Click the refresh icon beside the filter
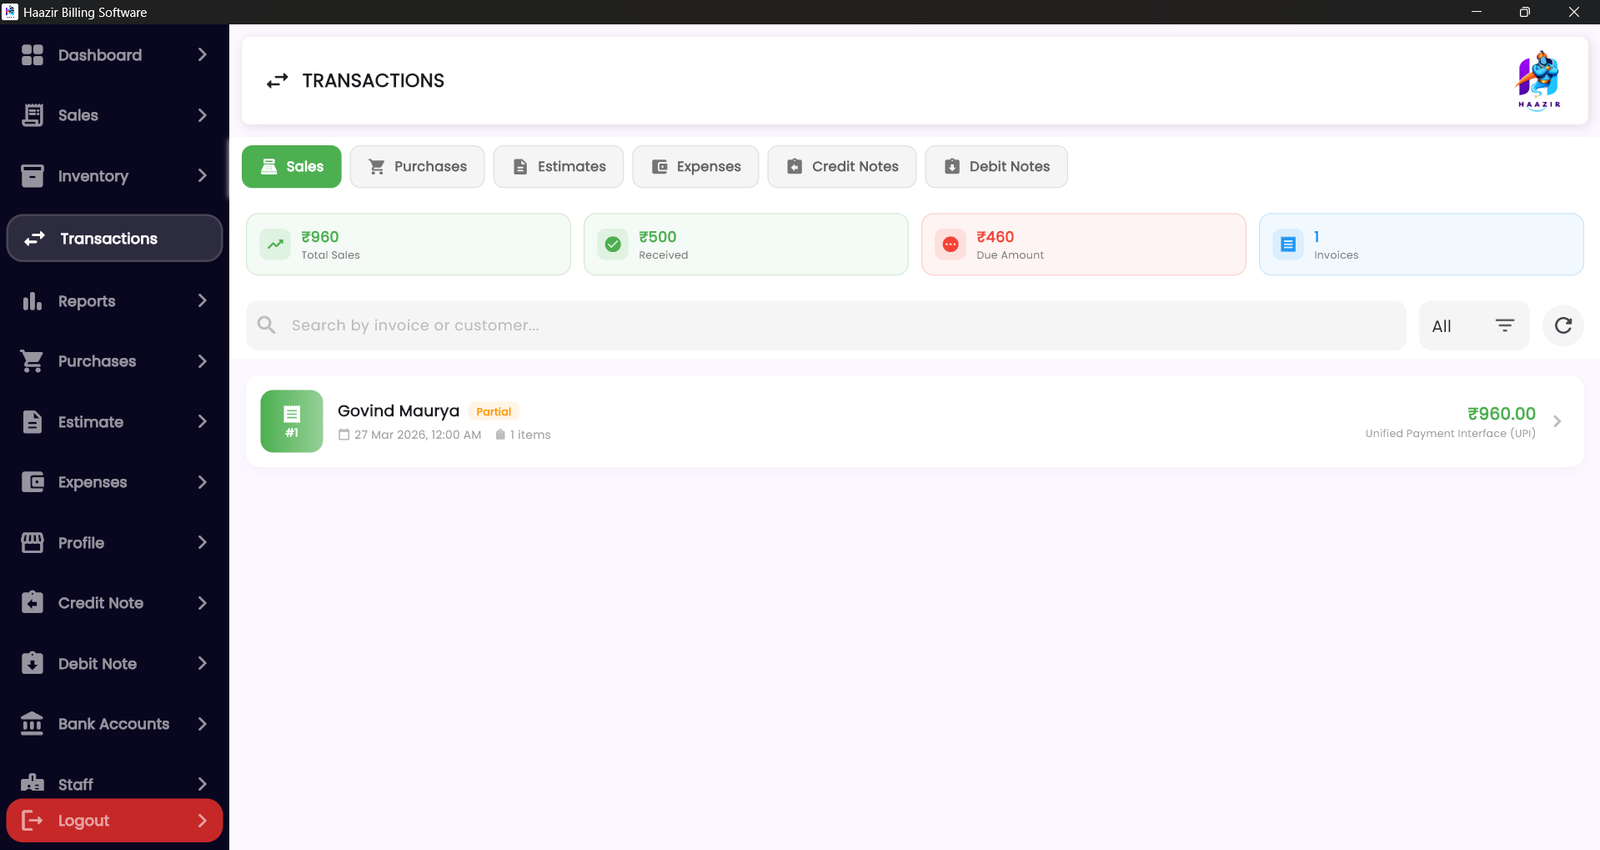 point(1562,326)
